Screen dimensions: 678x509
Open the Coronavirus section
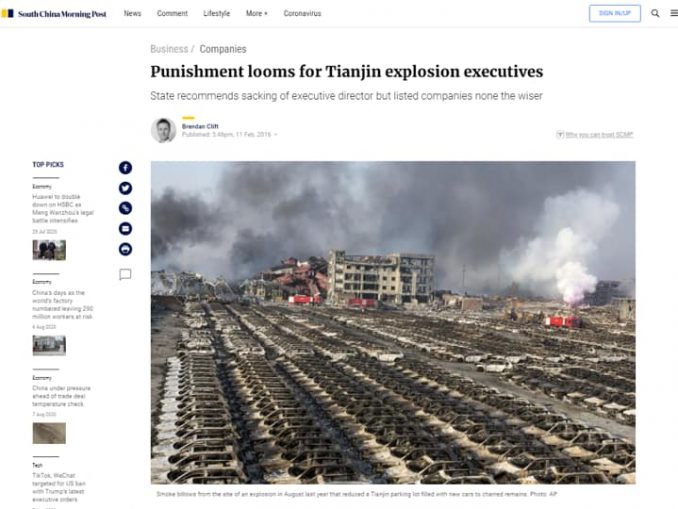[x=302, y=13]
